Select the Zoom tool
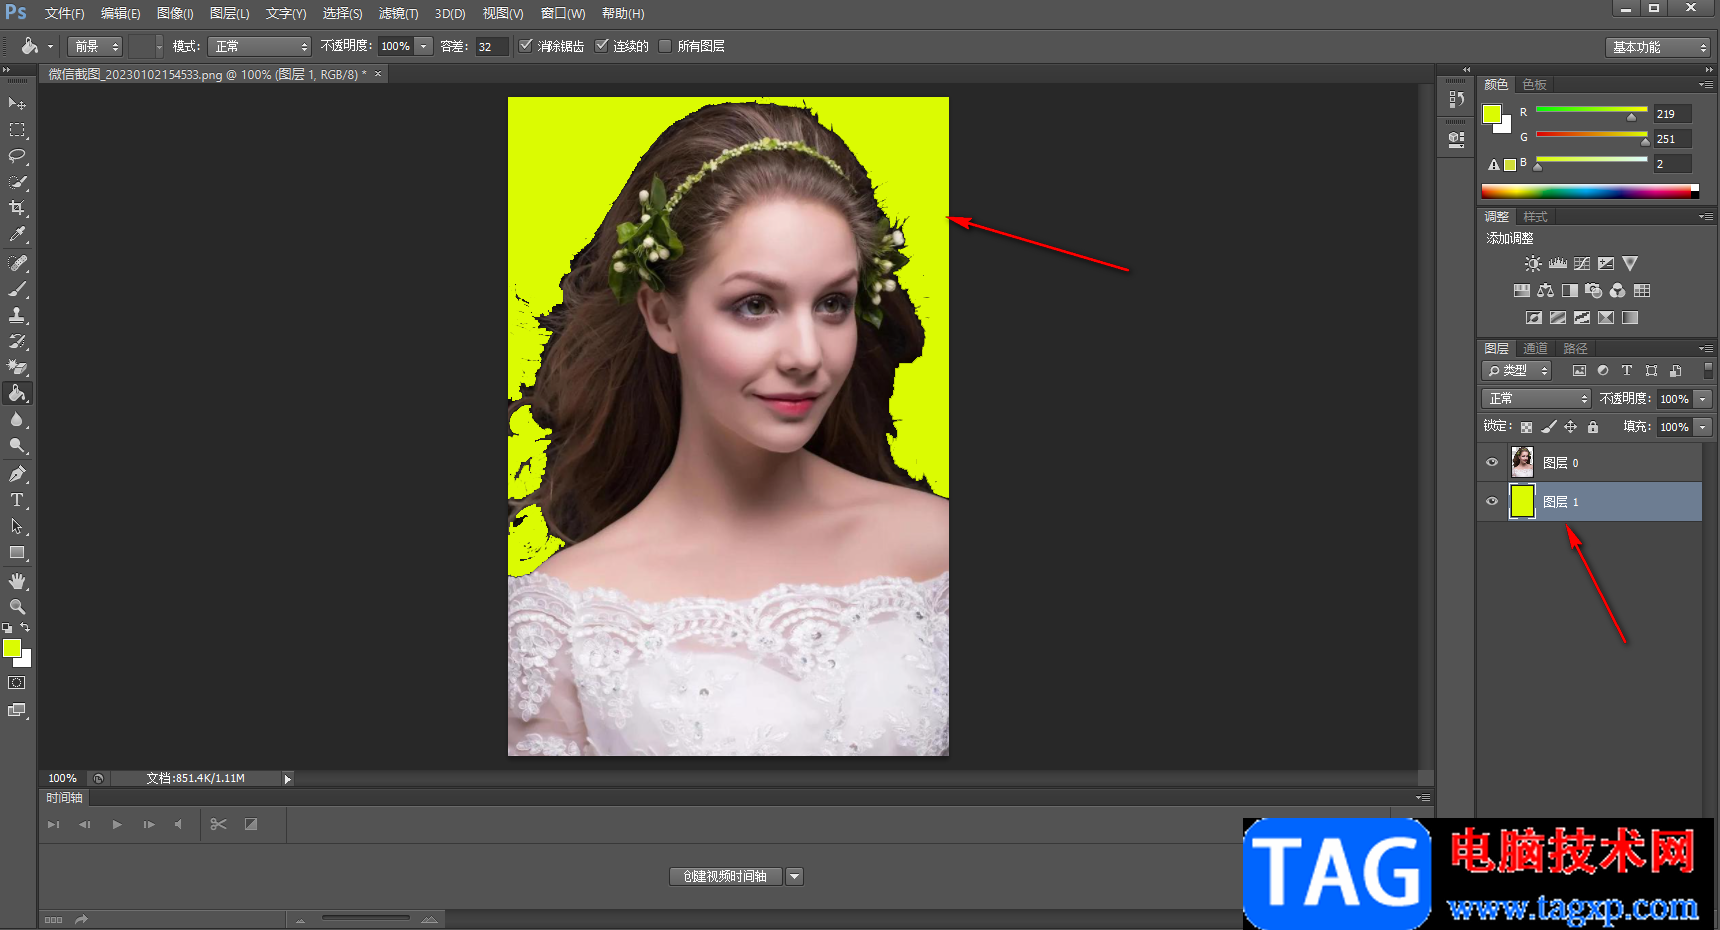Viewport: 1720px width, 930px height. pyautogui.click(x=17, y=607)
